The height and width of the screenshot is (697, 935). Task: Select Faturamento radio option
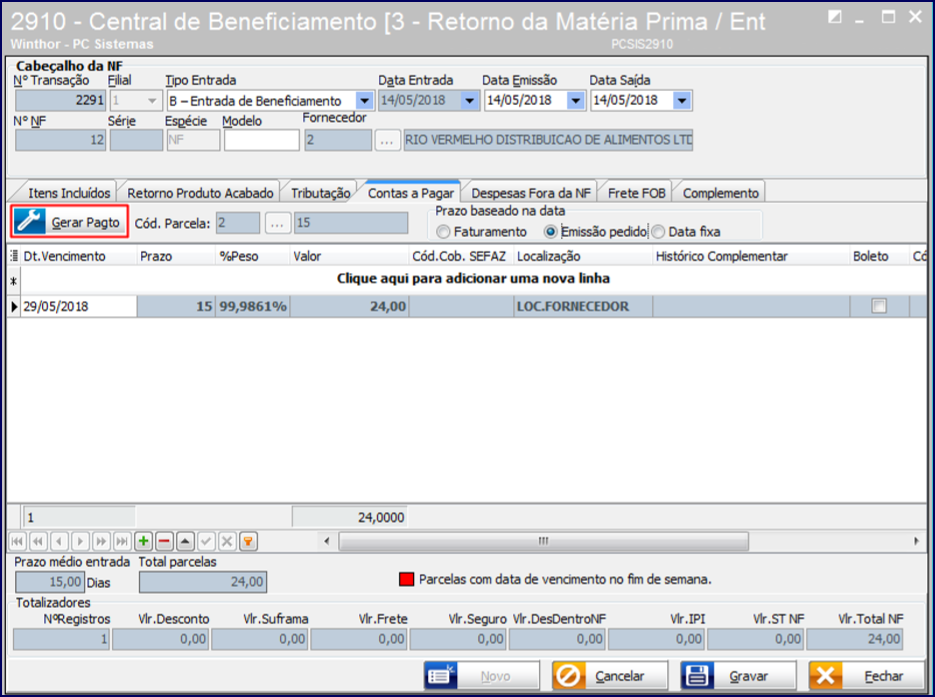[x=443, y=231]
